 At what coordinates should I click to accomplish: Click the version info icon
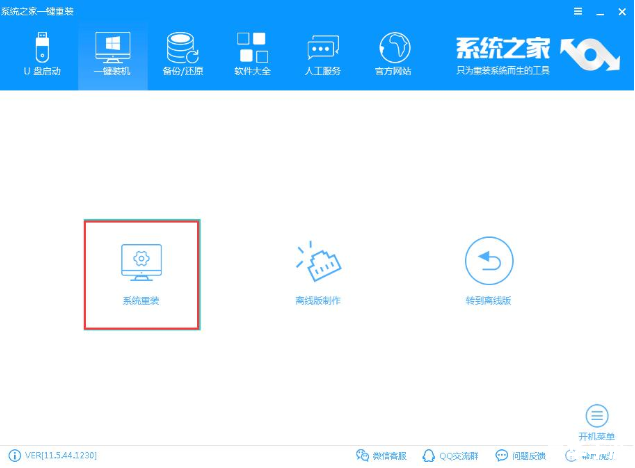(15, 455)
